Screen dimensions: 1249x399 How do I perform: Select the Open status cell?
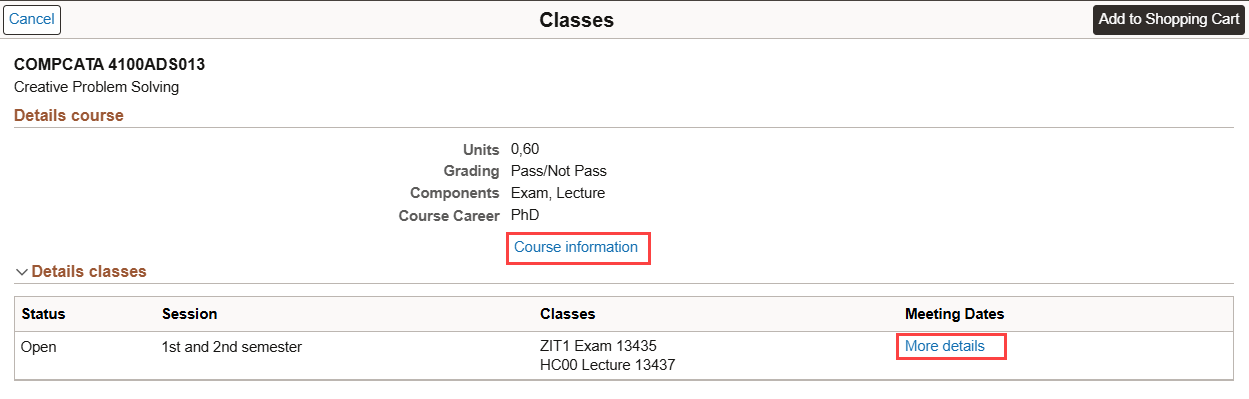39,347
